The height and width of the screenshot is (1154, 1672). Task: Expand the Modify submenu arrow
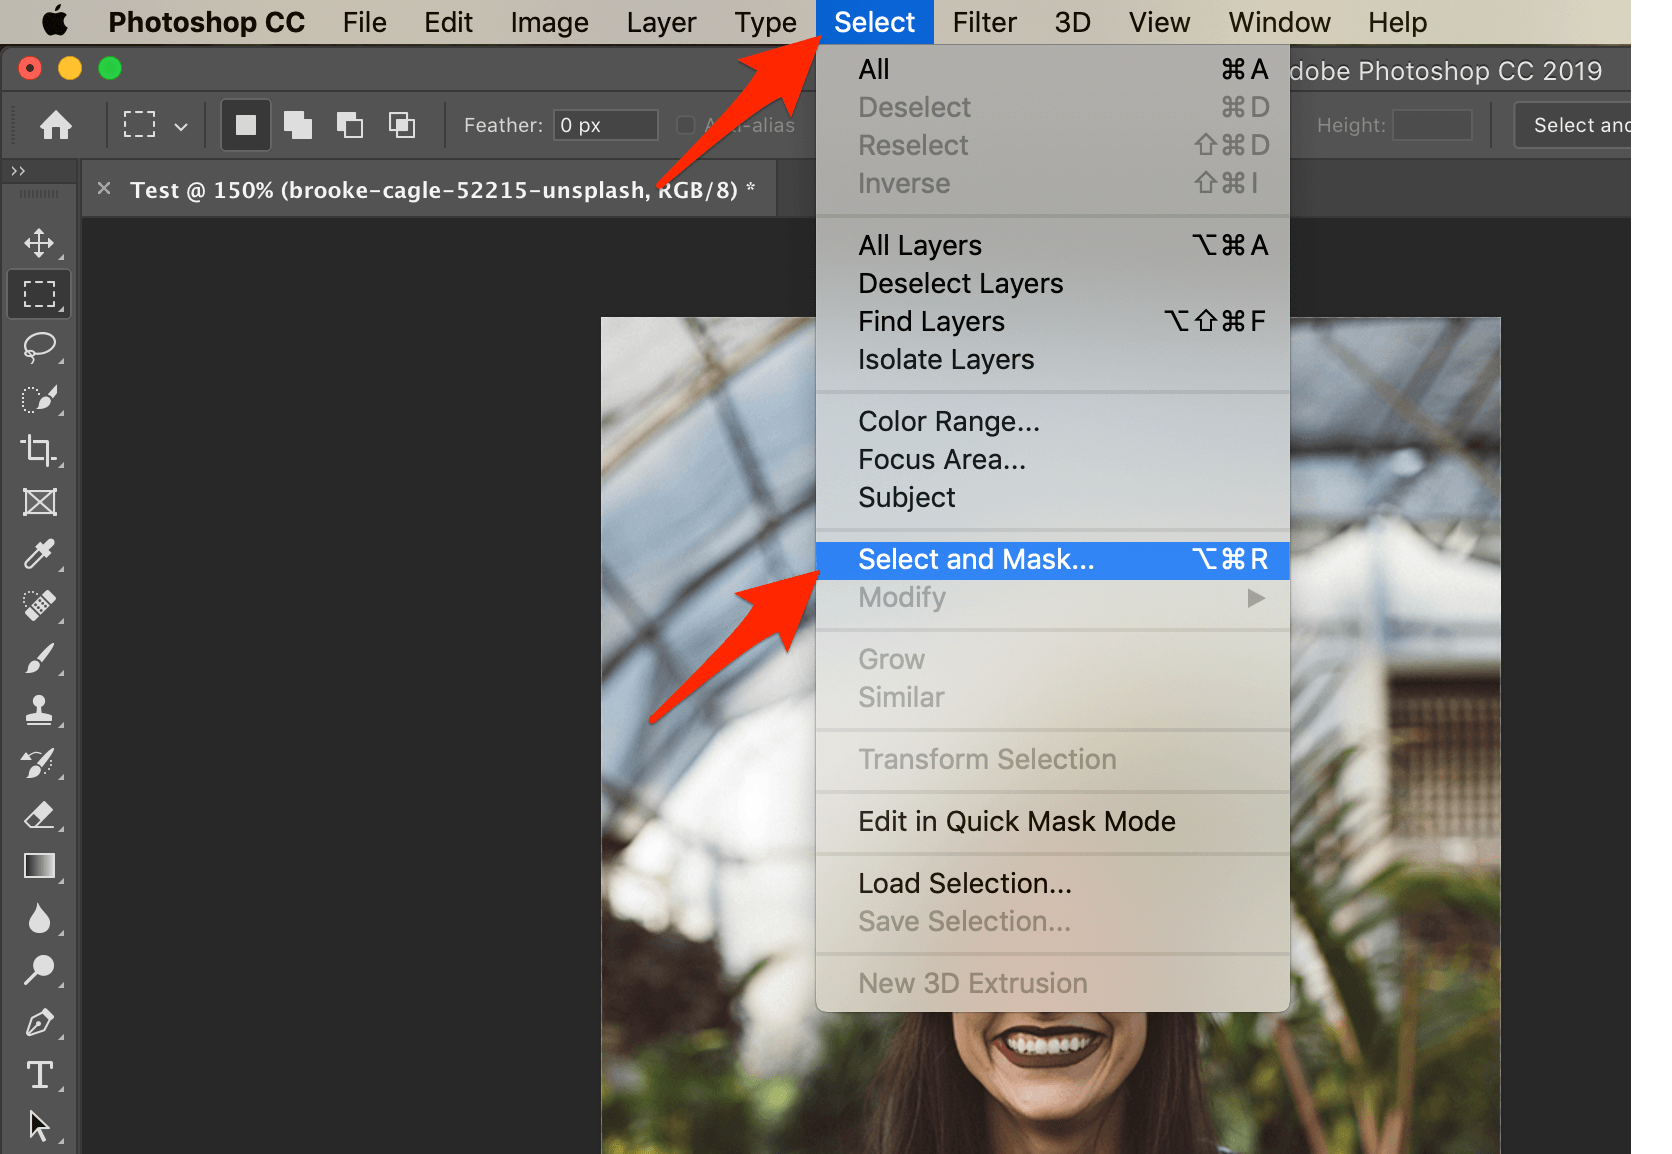pos(1256,598)
